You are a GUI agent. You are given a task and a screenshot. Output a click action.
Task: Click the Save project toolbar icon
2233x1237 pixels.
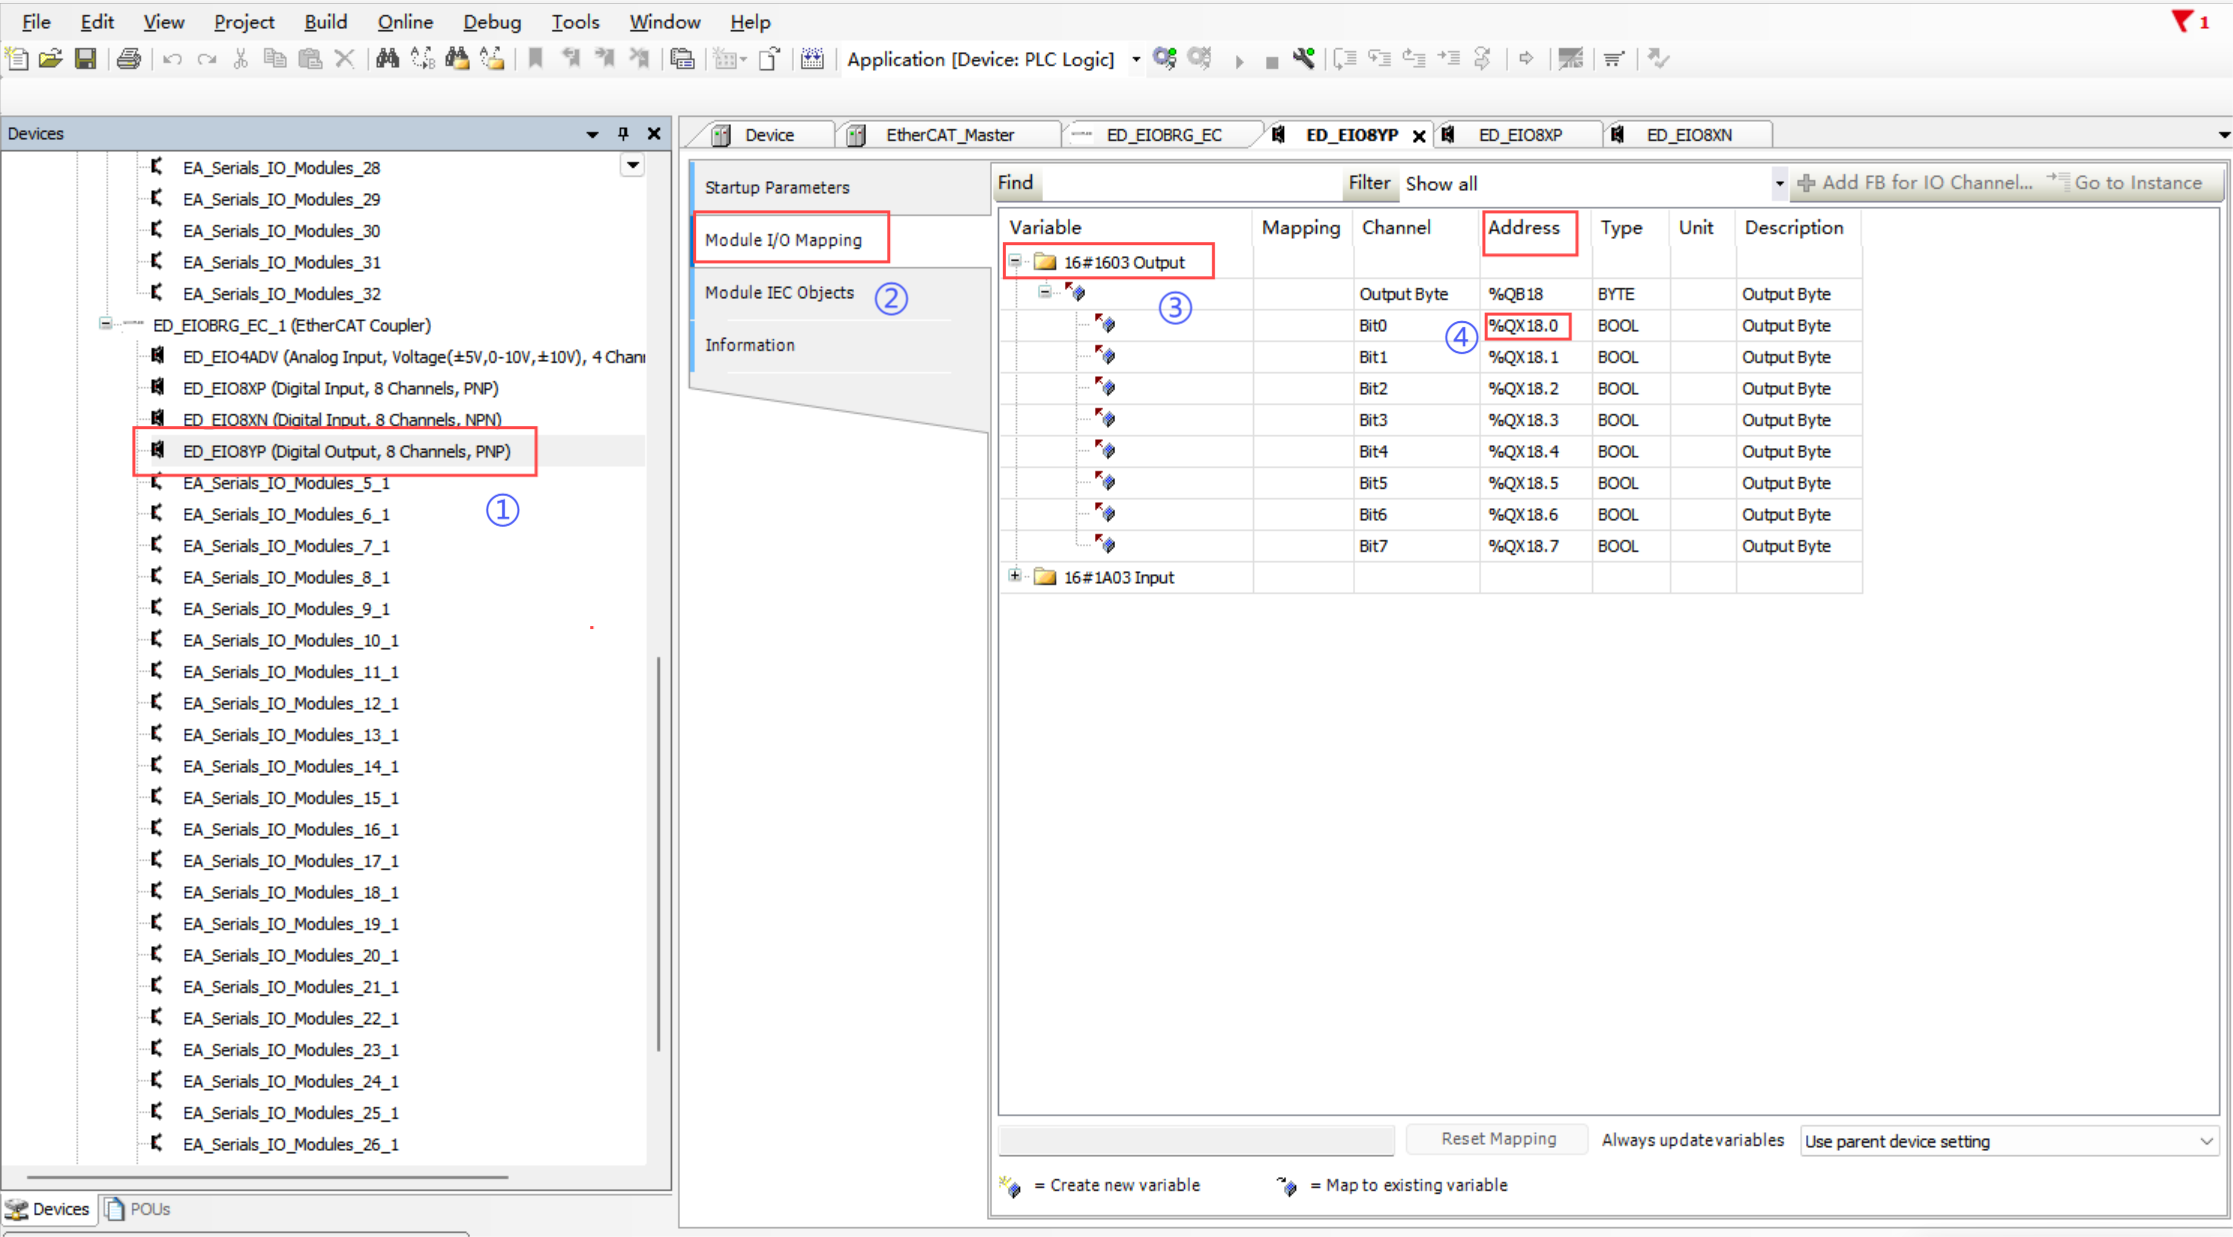point(86,59)
